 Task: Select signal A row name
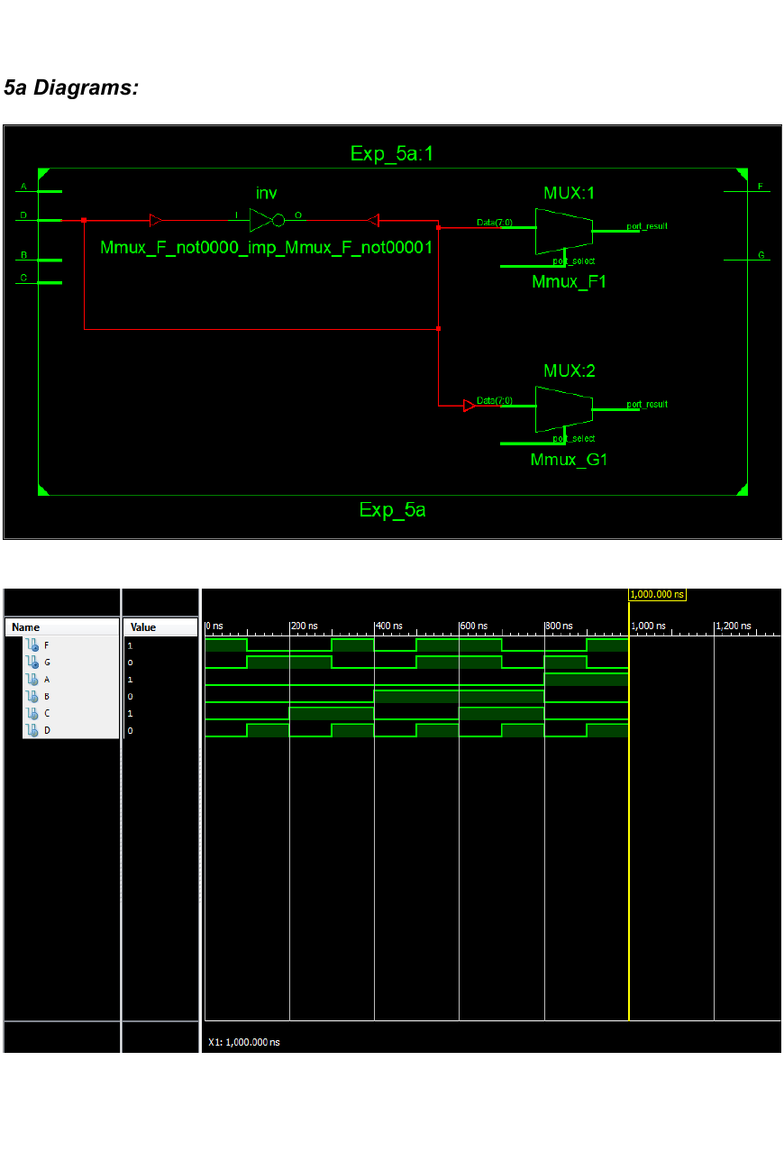pos(47,680)
